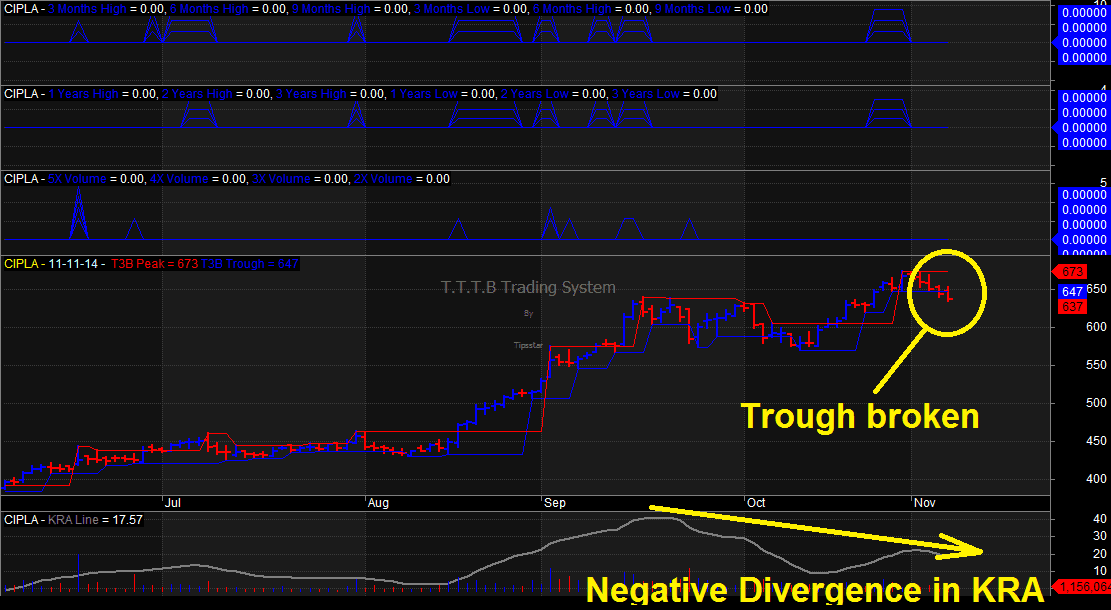Image resolution: width=1111 pixels, height=610 pixels.
Task: Click the "3 Months Low" indicator label
Action: (x=451, y=9)
